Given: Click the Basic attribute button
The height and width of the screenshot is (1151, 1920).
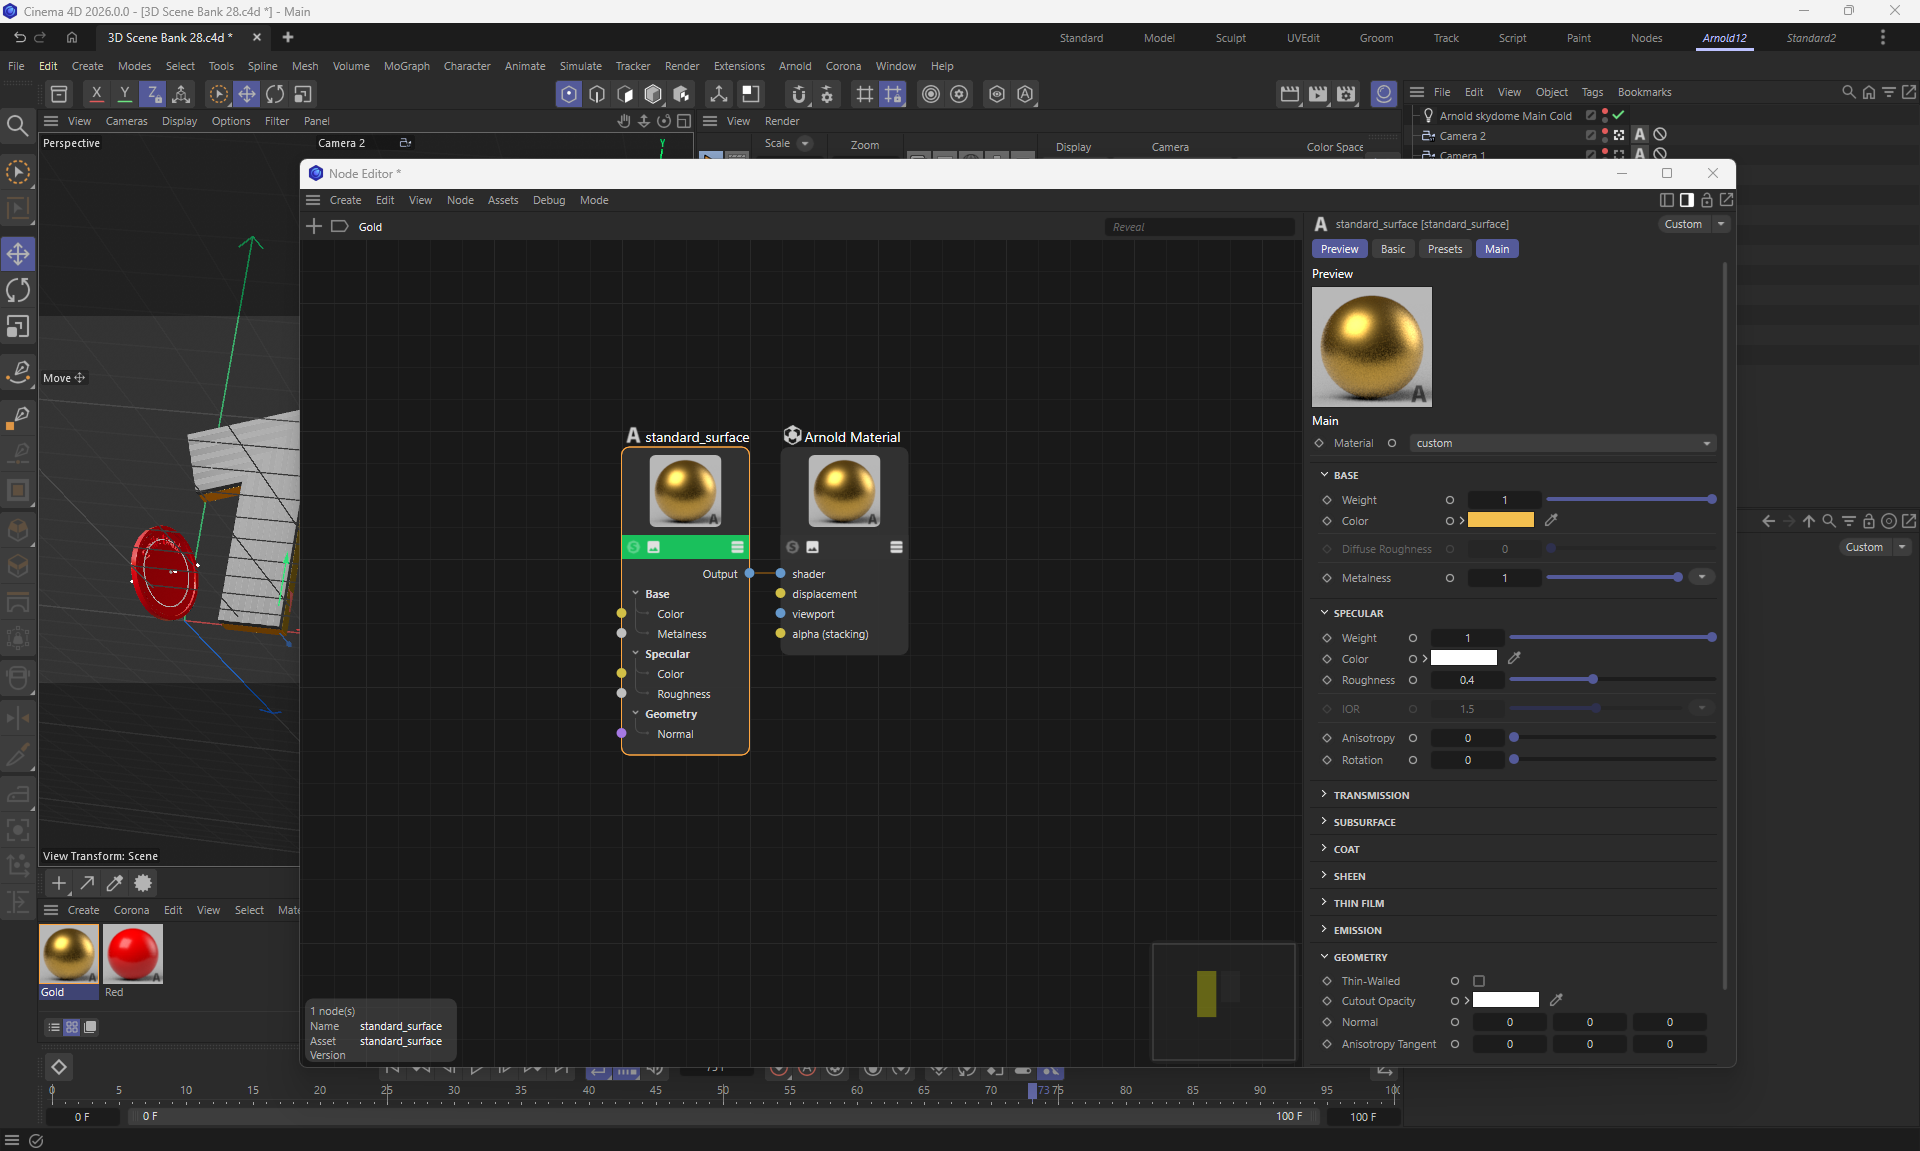Looking at the screenshot, I should 1392,249.
